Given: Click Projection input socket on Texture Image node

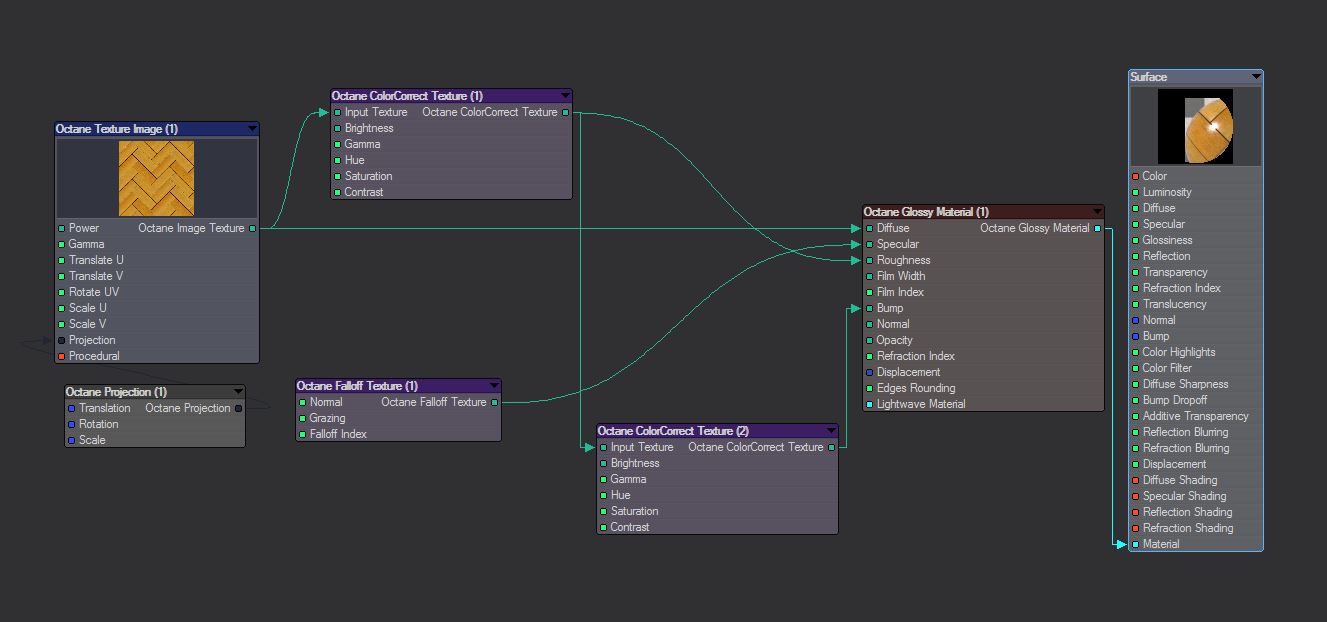Looking at the screenshot, I should coord(61,340).
